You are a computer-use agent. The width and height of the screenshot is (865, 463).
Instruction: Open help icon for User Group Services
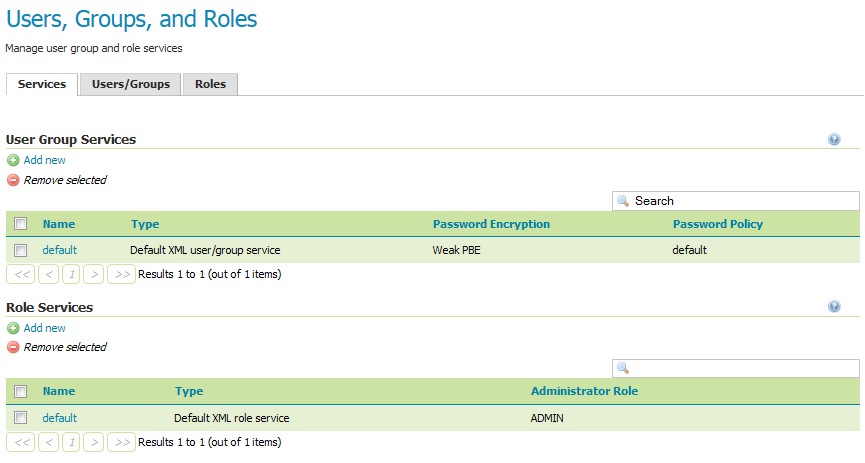834,140
